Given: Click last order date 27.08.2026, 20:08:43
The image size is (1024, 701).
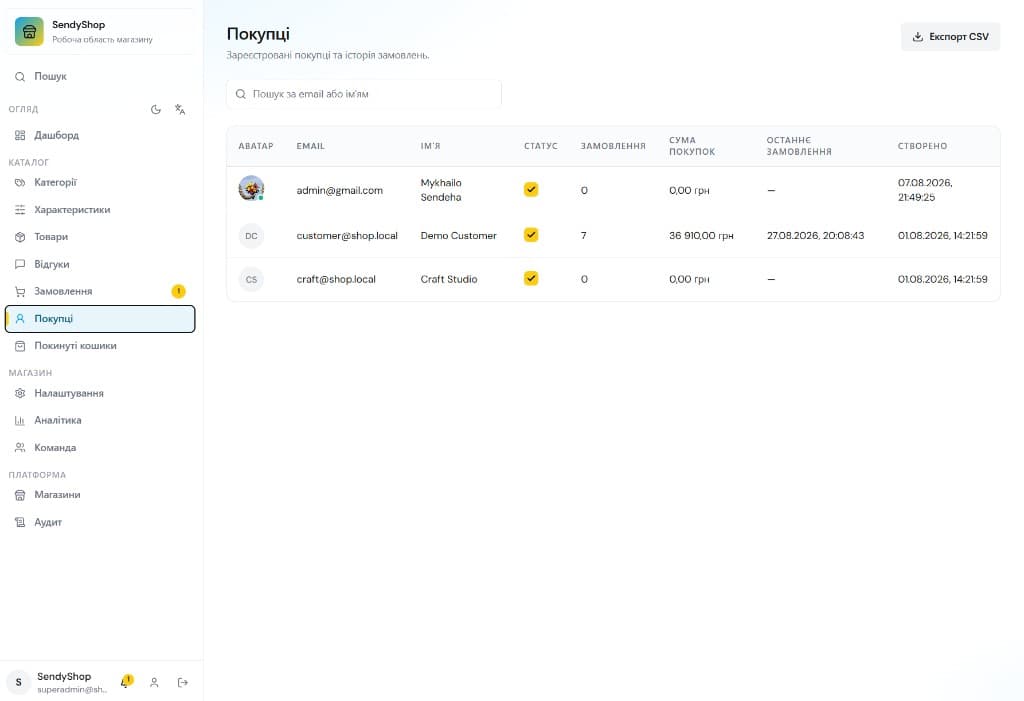Looking at the screenshot, I should click(x=815, y=236).
